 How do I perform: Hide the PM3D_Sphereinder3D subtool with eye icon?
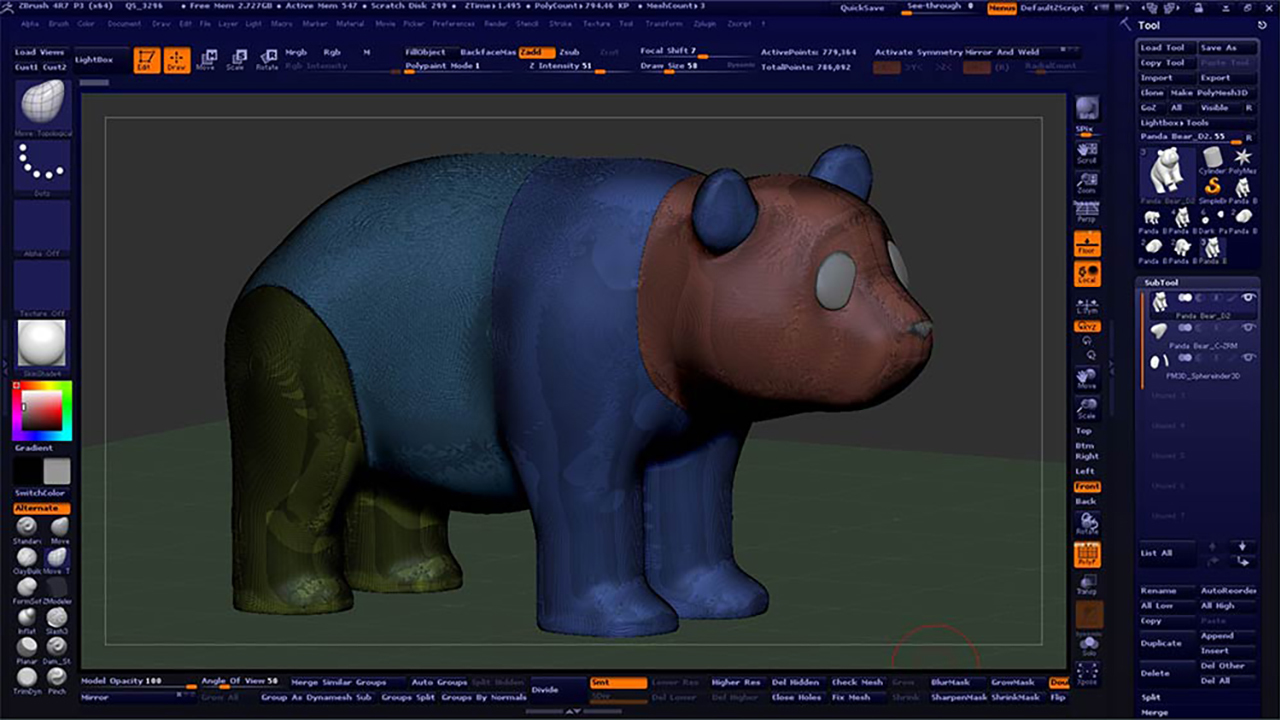click(1248, 357)
